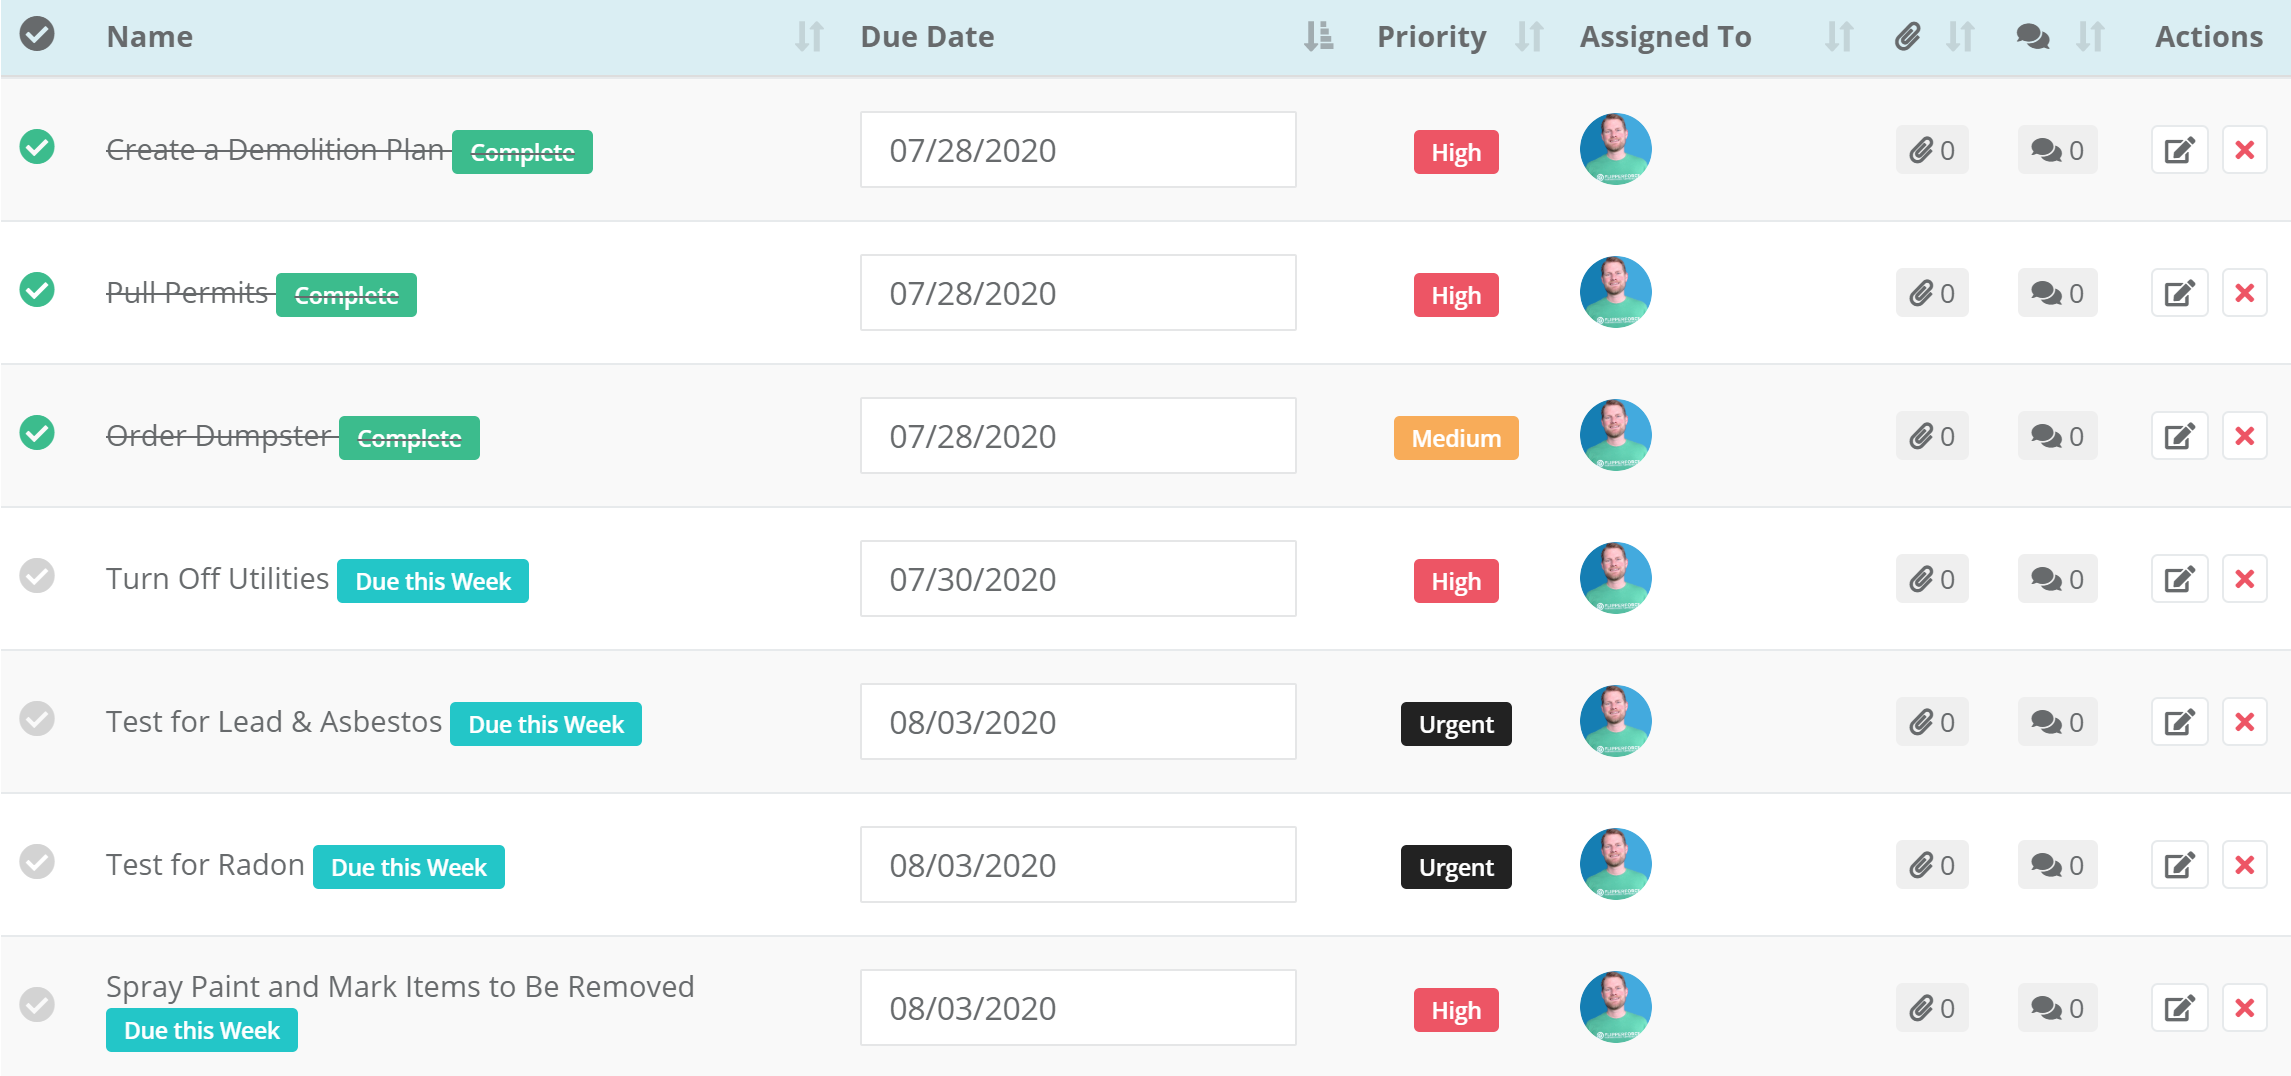Open comments for Test for Radon
Viewport: 2291px width, 1076px height.
click(x=2057, y=866)
